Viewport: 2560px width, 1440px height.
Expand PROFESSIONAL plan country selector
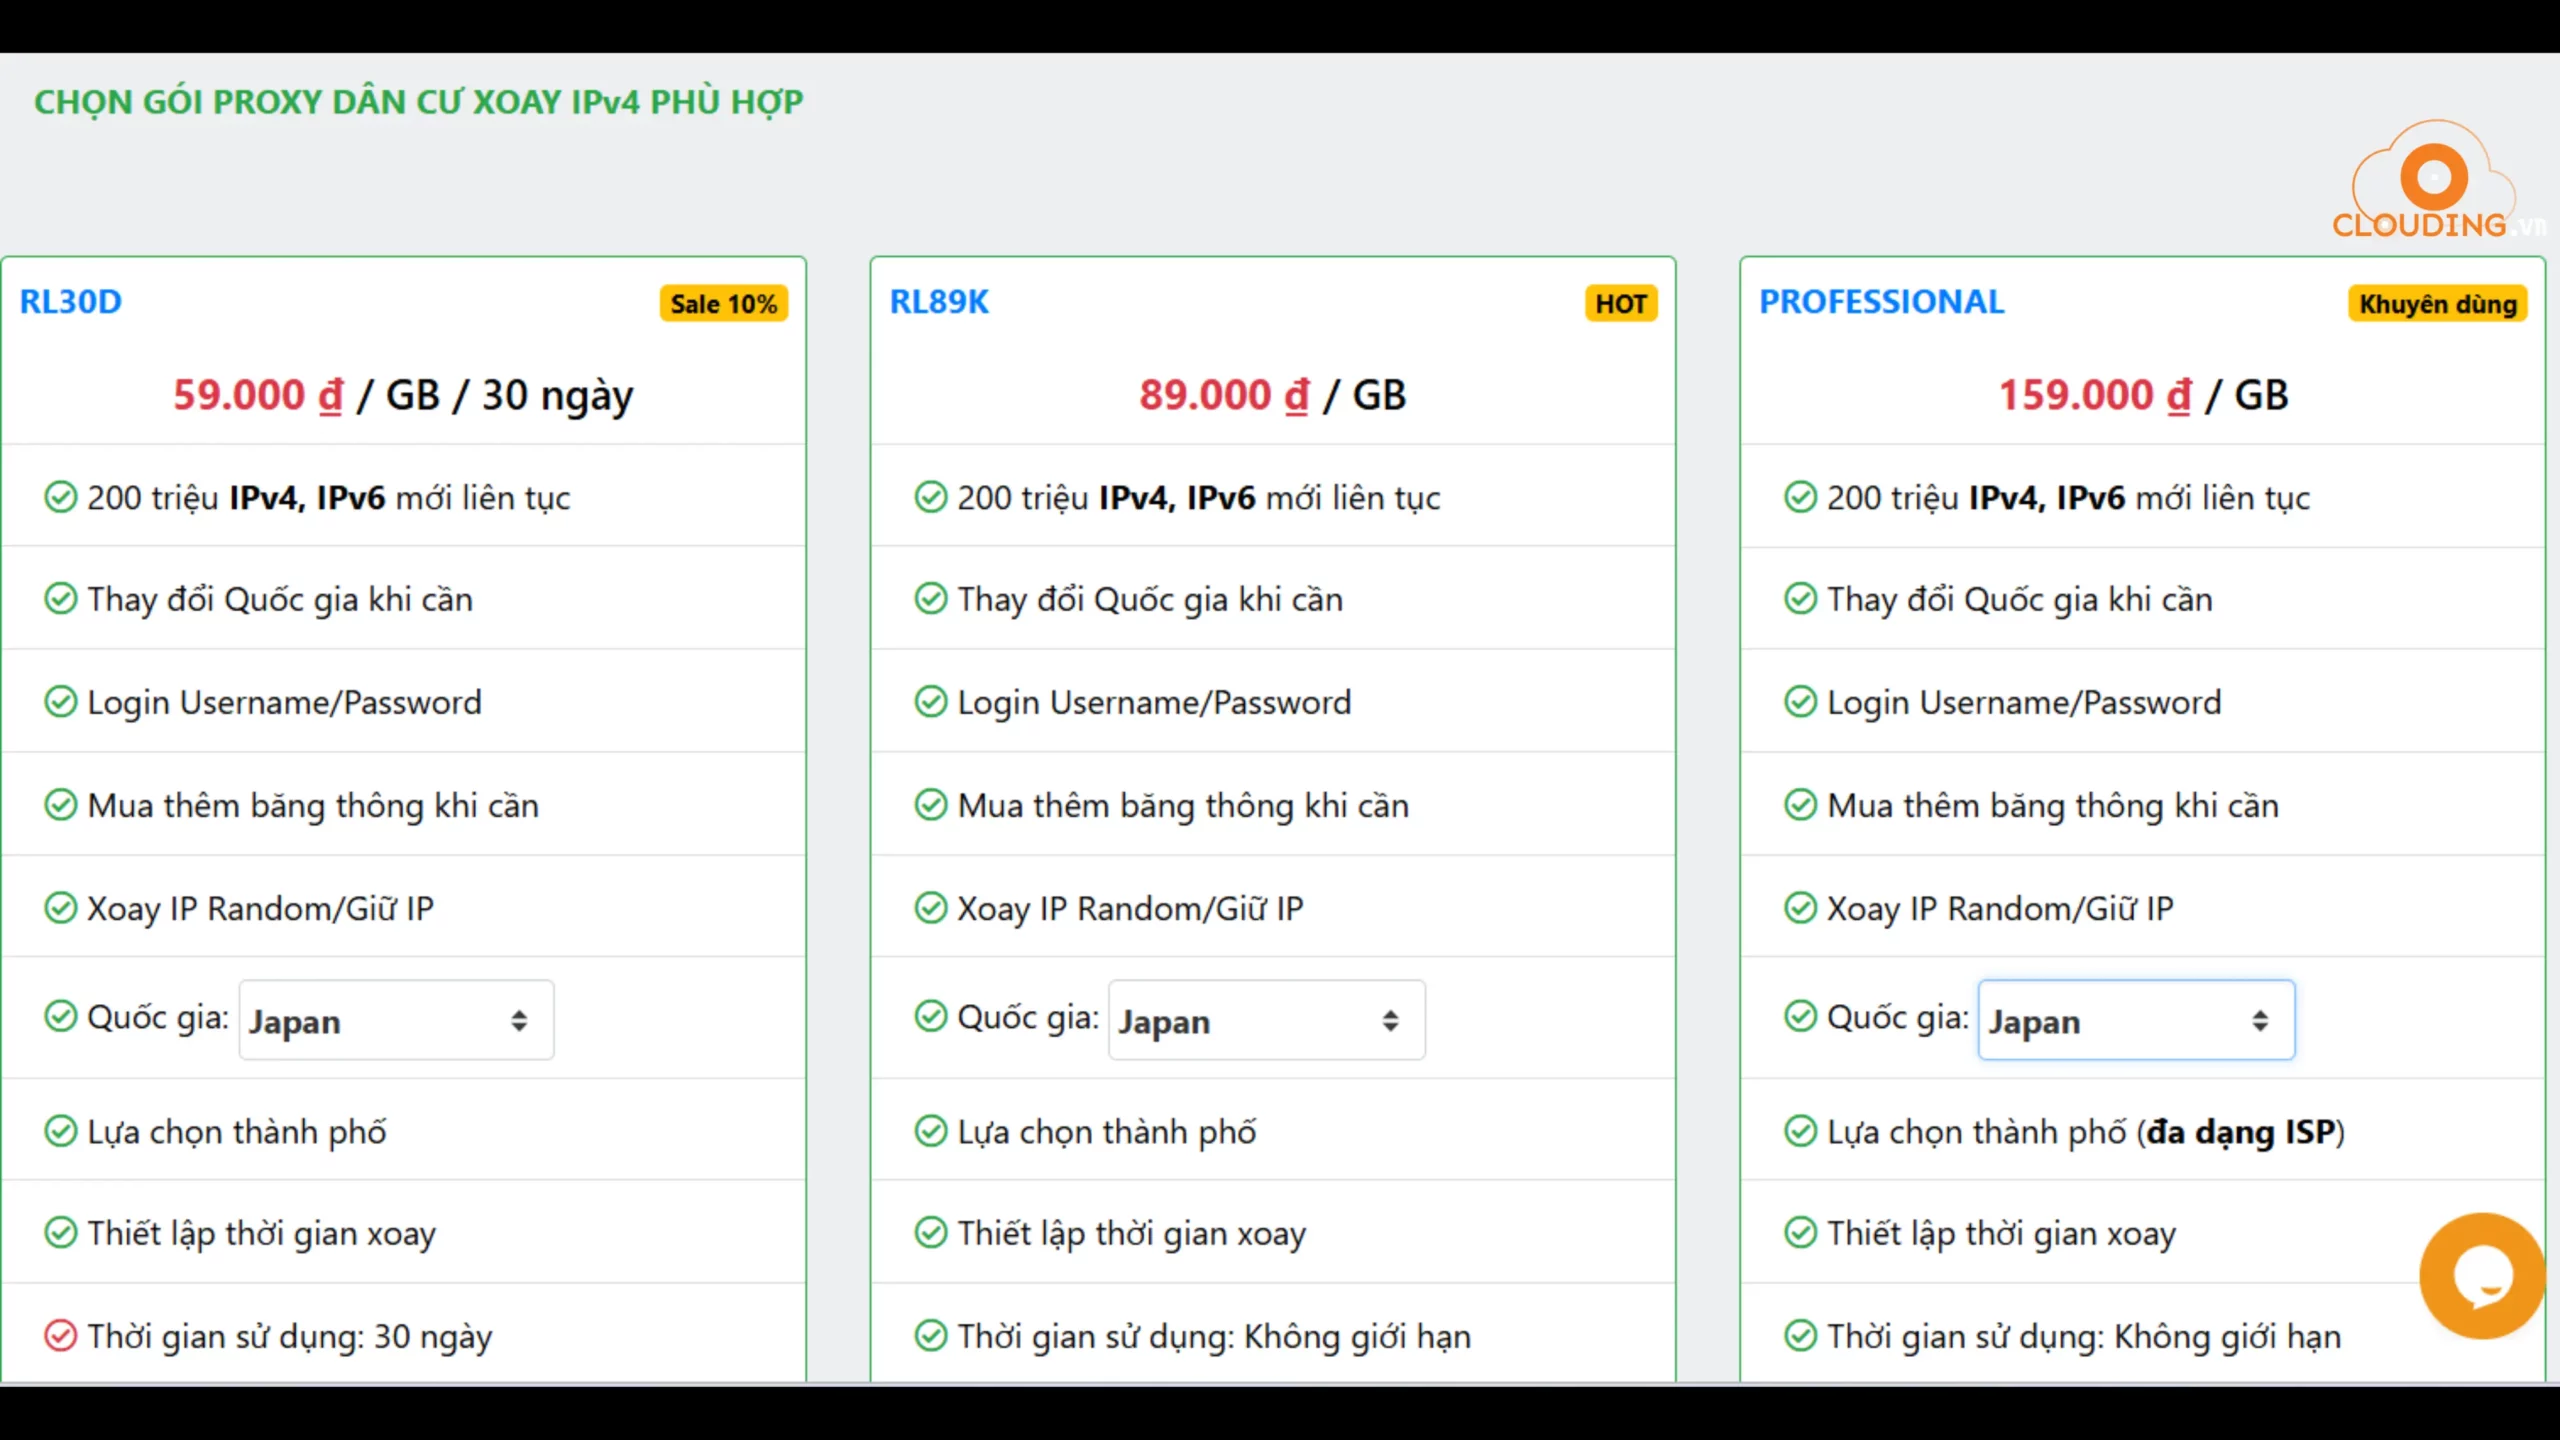[x=2136, y=1020]
